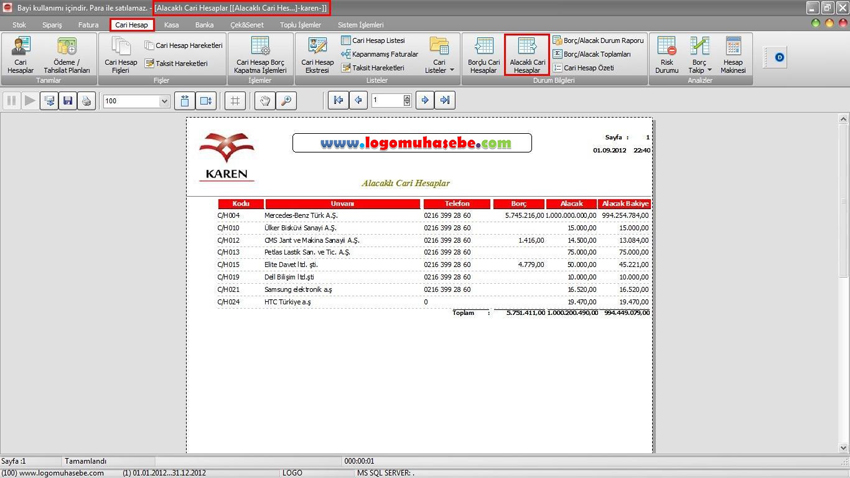
Task: Select the hand pan tool
Action: pyautogui.click(x=265, y=101)
